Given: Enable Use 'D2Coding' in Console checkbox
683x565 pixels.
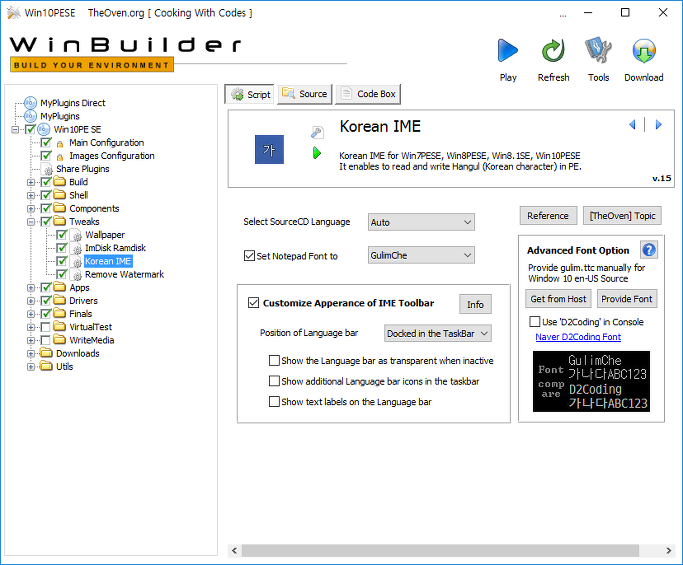Looking at the screenshot, I should (534, 321).
